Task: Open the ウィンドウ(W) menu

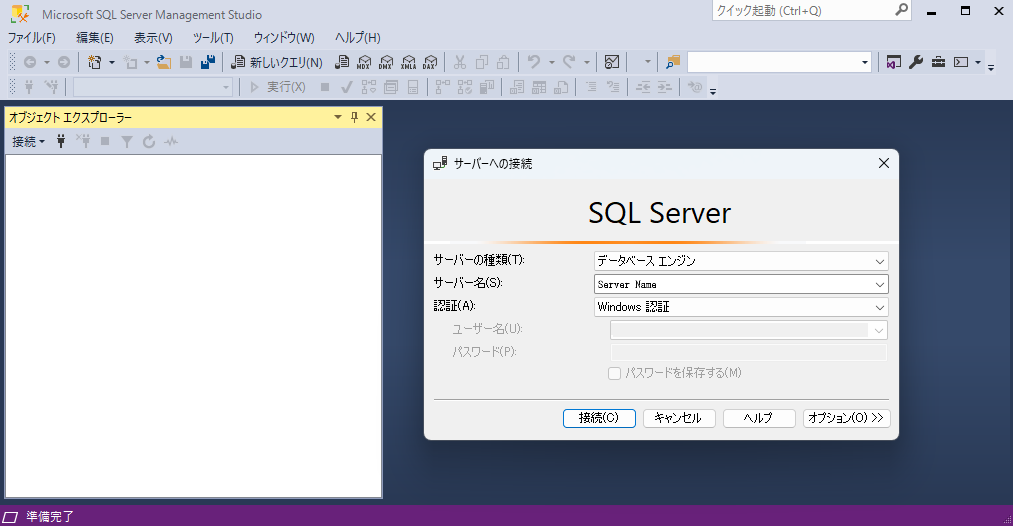Action: pos(284,37)
